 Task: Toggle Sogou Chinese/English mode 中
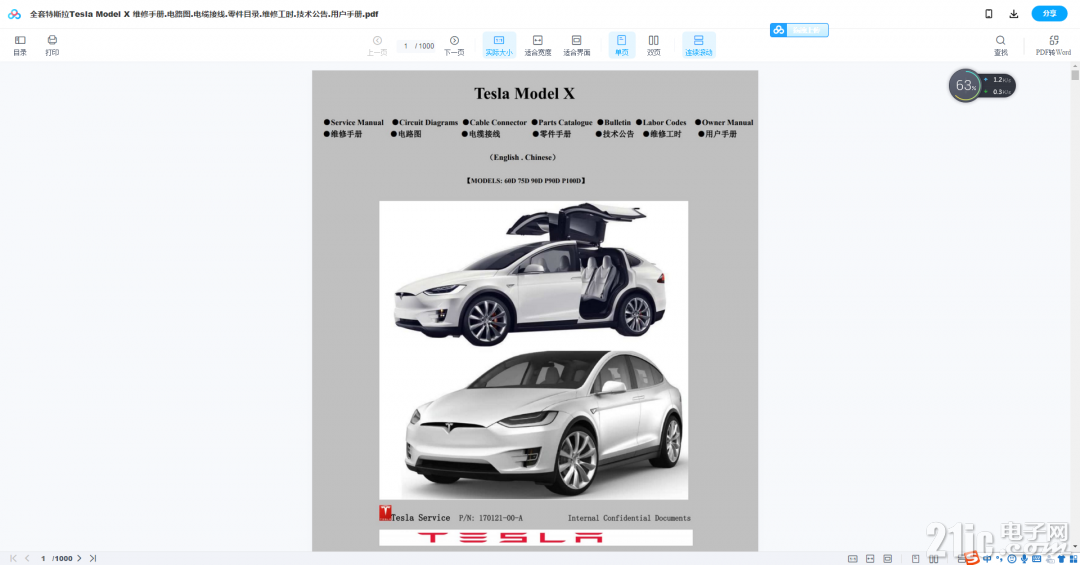pyautogui.click(x=987, y=559)
